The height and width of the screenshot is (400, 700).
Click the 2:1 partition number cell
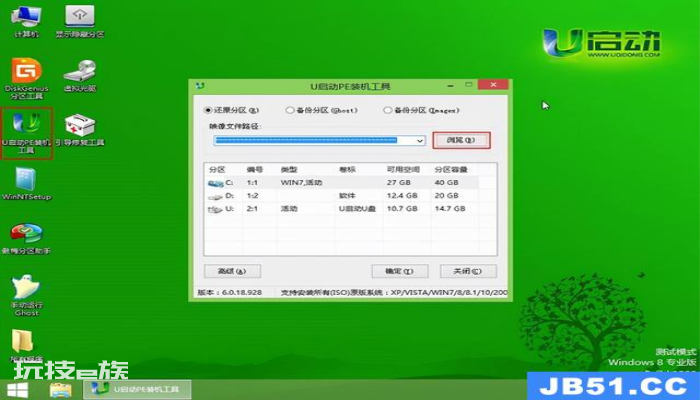point(252,208)
